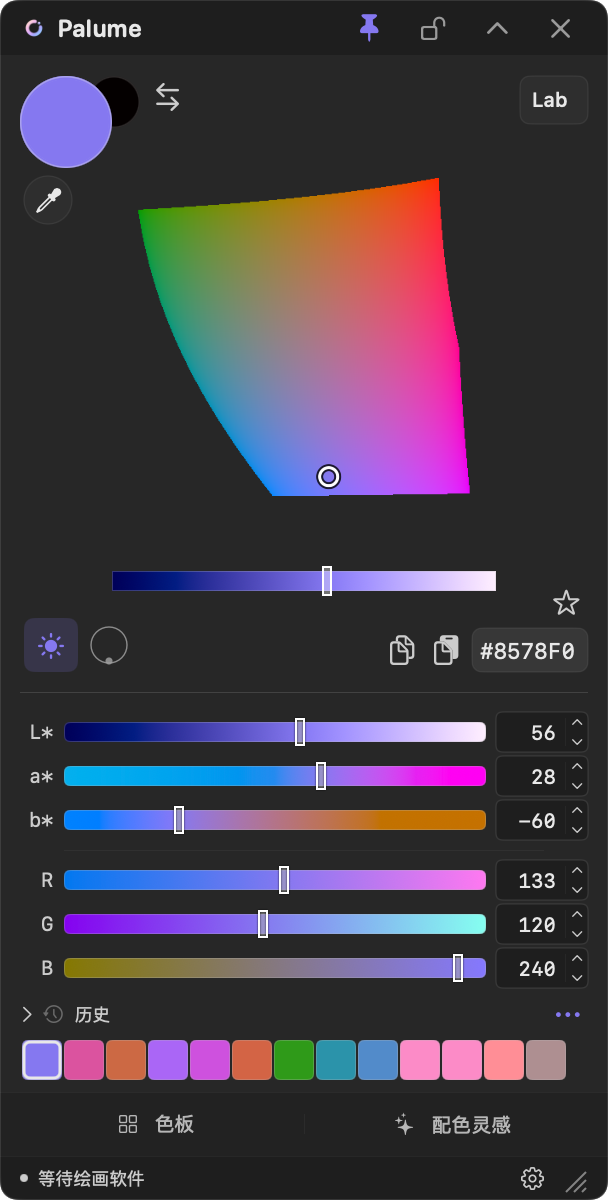
Task: Adjust the G channel slider
Action: coord(275,924)
